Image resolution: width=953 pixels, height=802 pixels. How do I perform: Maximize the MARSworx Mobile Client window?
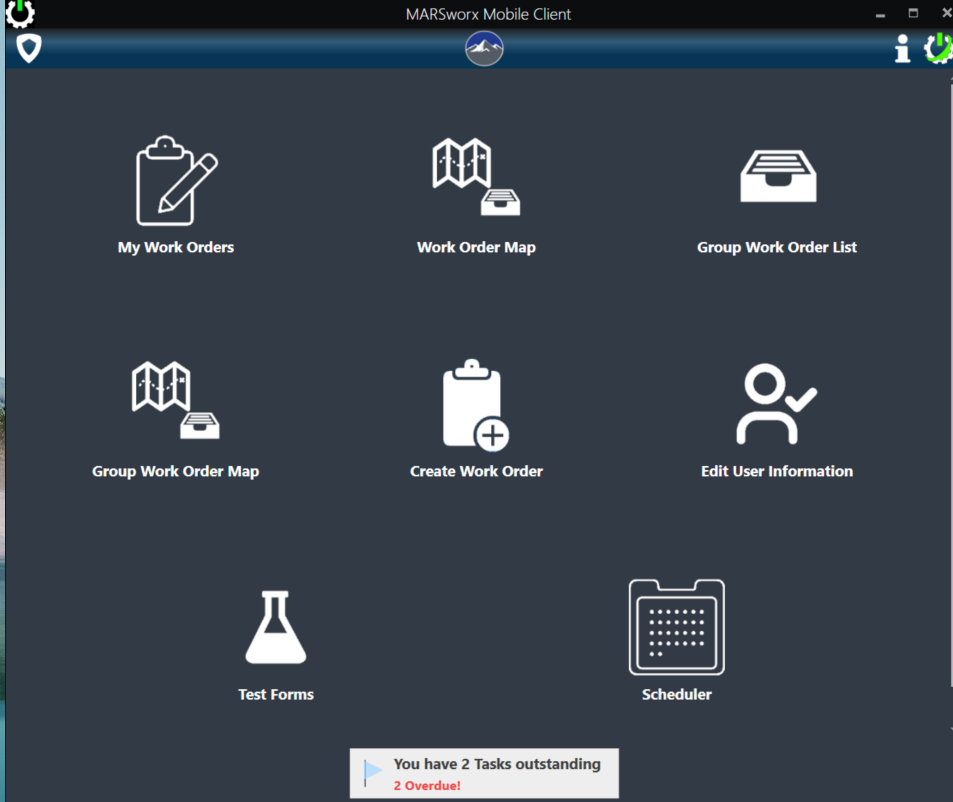tap(913, 13)
